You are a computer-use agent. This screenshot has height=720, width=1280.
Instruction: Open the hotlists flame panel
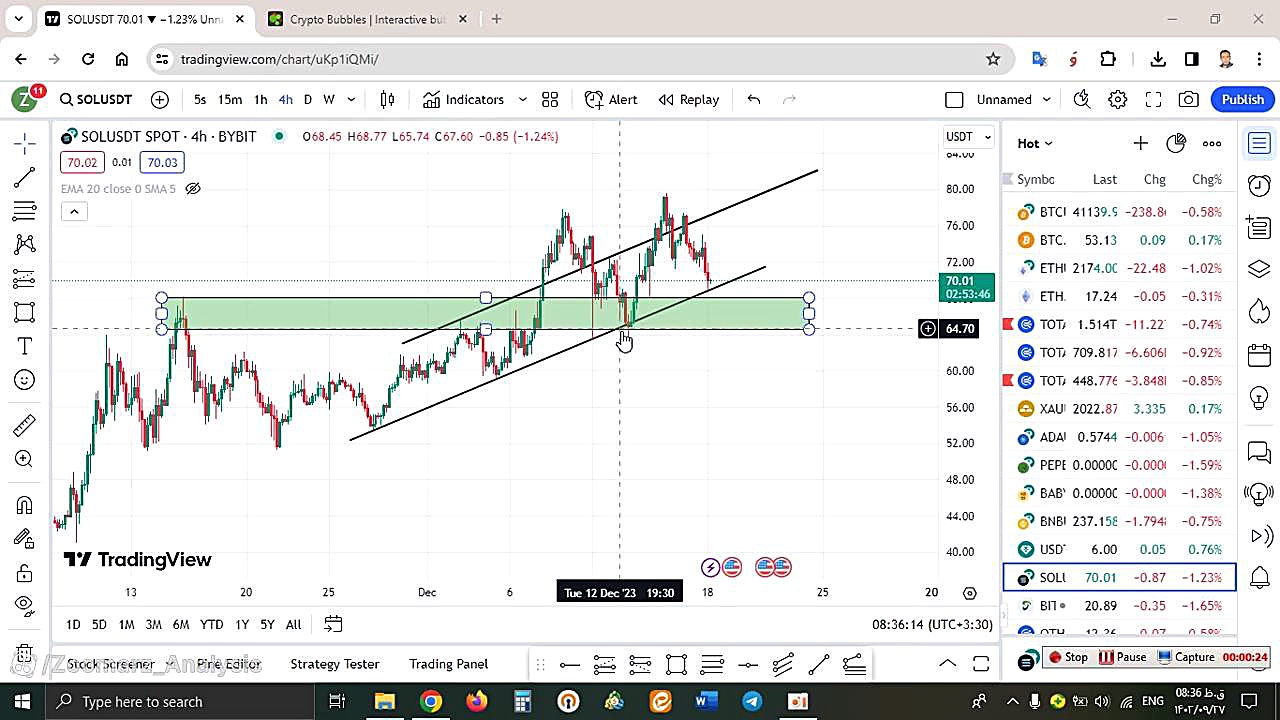tap(1259, 312)
